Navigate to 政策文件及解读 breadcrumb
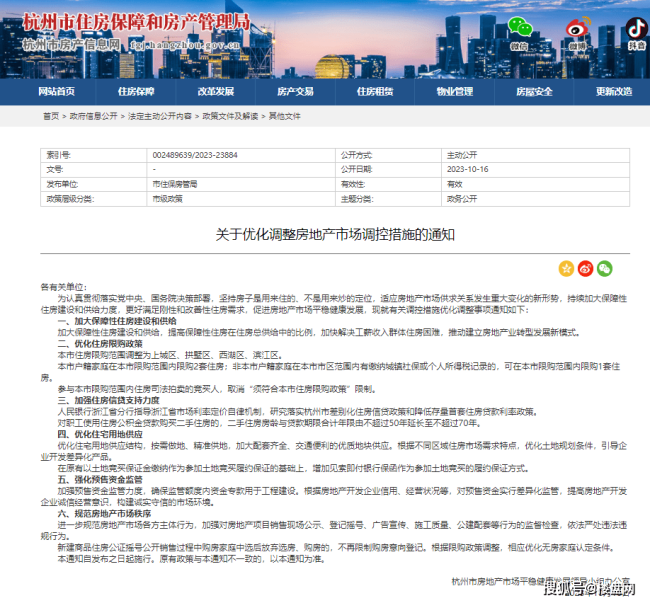The height and width of the screenshot is (603, 650). coord(230,117)
